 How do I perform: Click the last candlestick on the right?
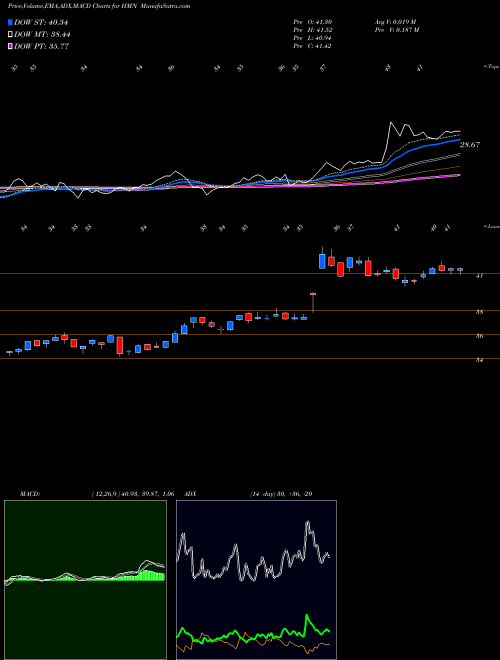pos(460,270)
